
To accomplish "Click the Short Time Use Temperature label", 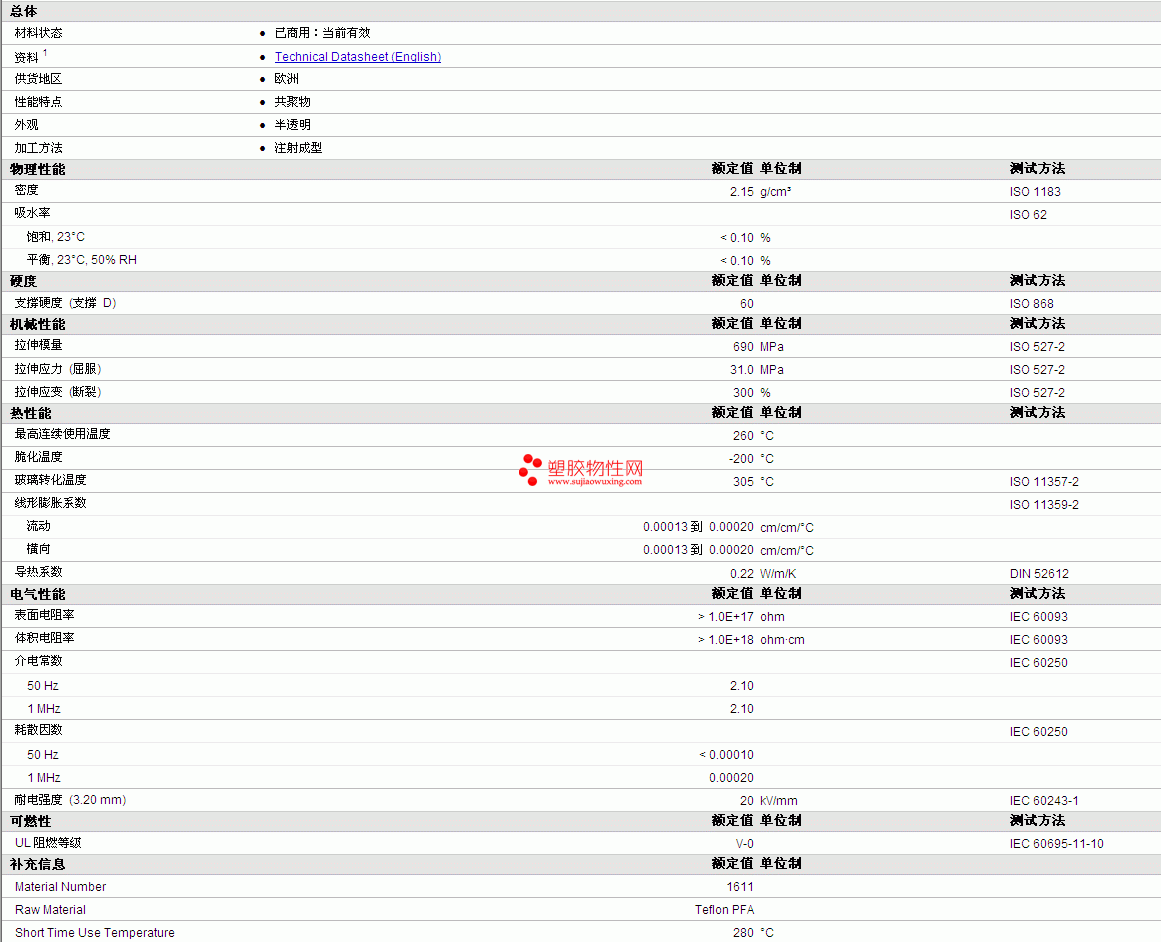I will pyautogui.click(x=95, y=933).
